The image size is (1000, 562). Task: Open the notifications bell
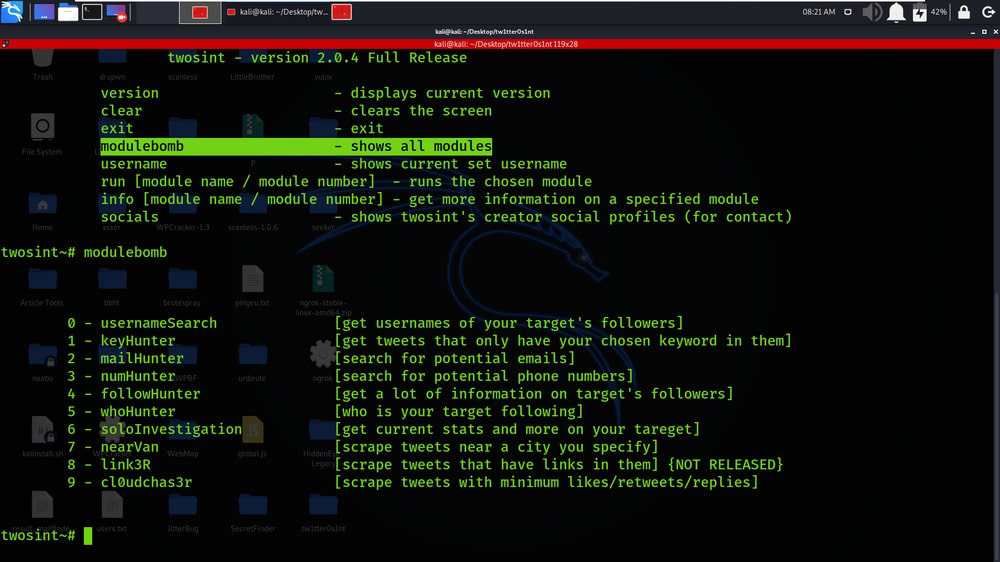pos(896,11)
